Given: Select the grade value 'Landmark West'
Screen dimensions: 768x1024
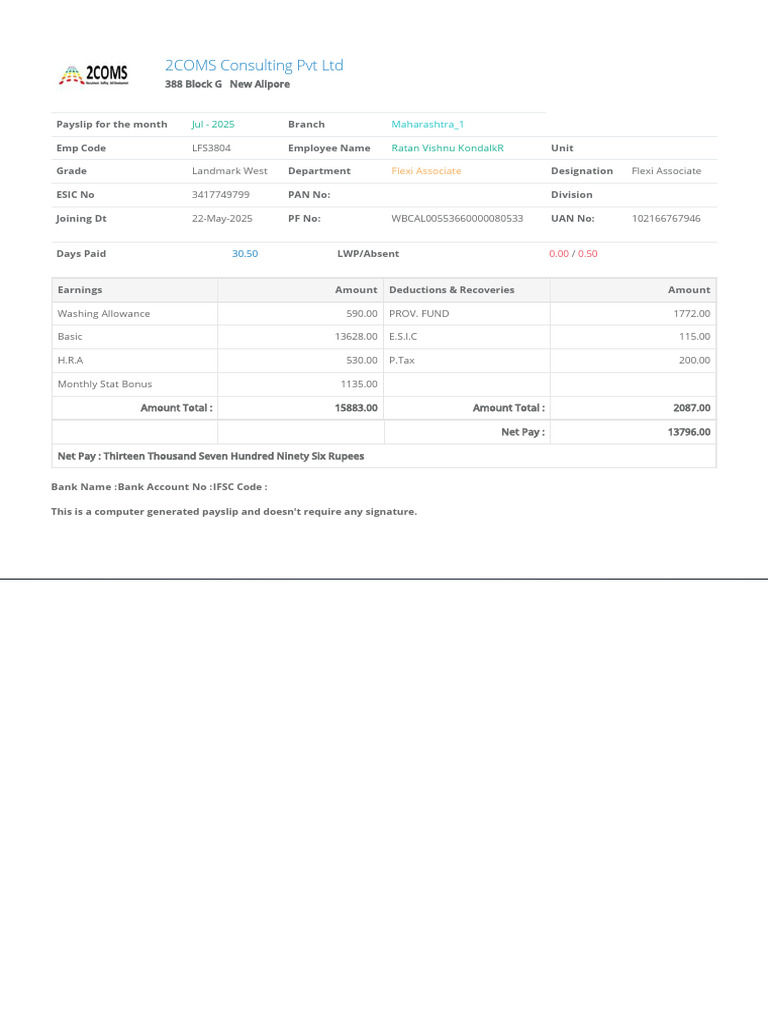Looking at the screenshot, I should (x=229, y=171).
